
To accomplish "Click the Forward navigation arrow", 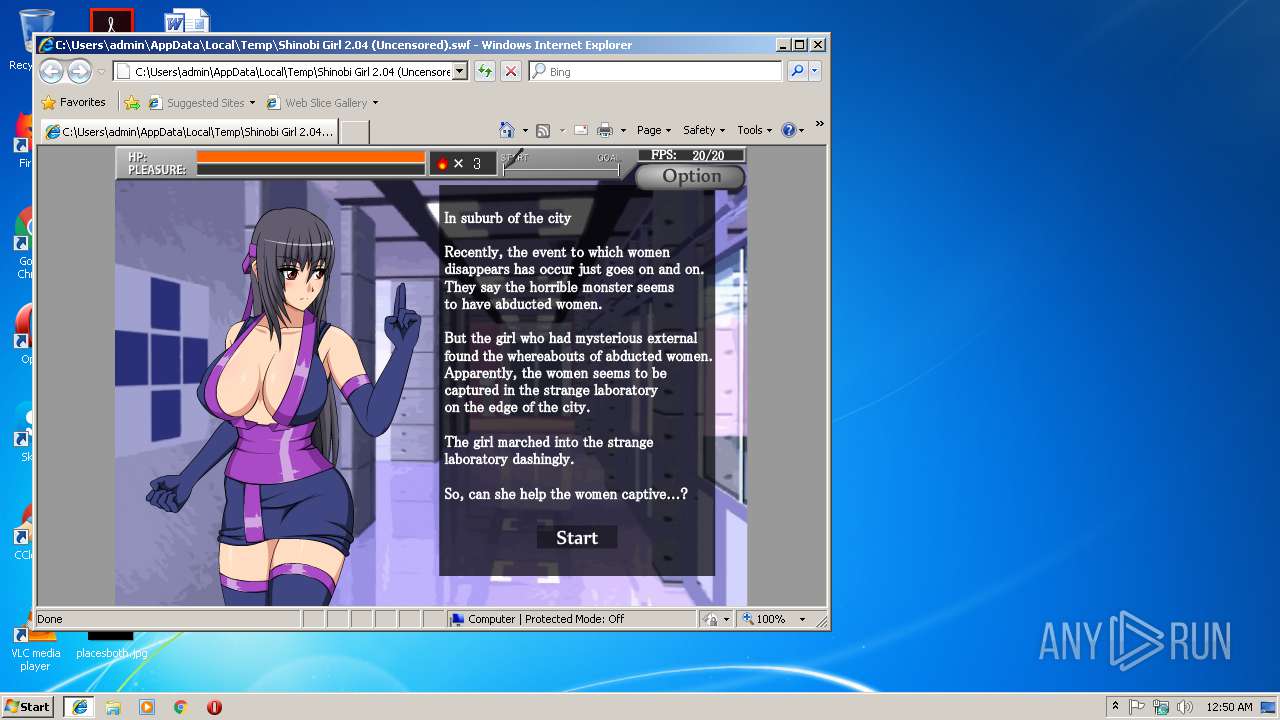I will click(x=79, y=71).
